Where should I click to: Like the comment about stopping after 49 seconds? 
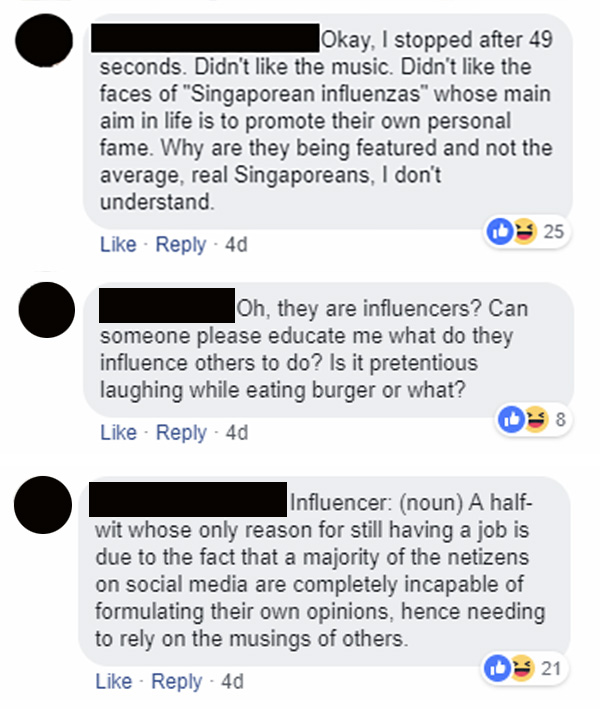pos(118,244)
